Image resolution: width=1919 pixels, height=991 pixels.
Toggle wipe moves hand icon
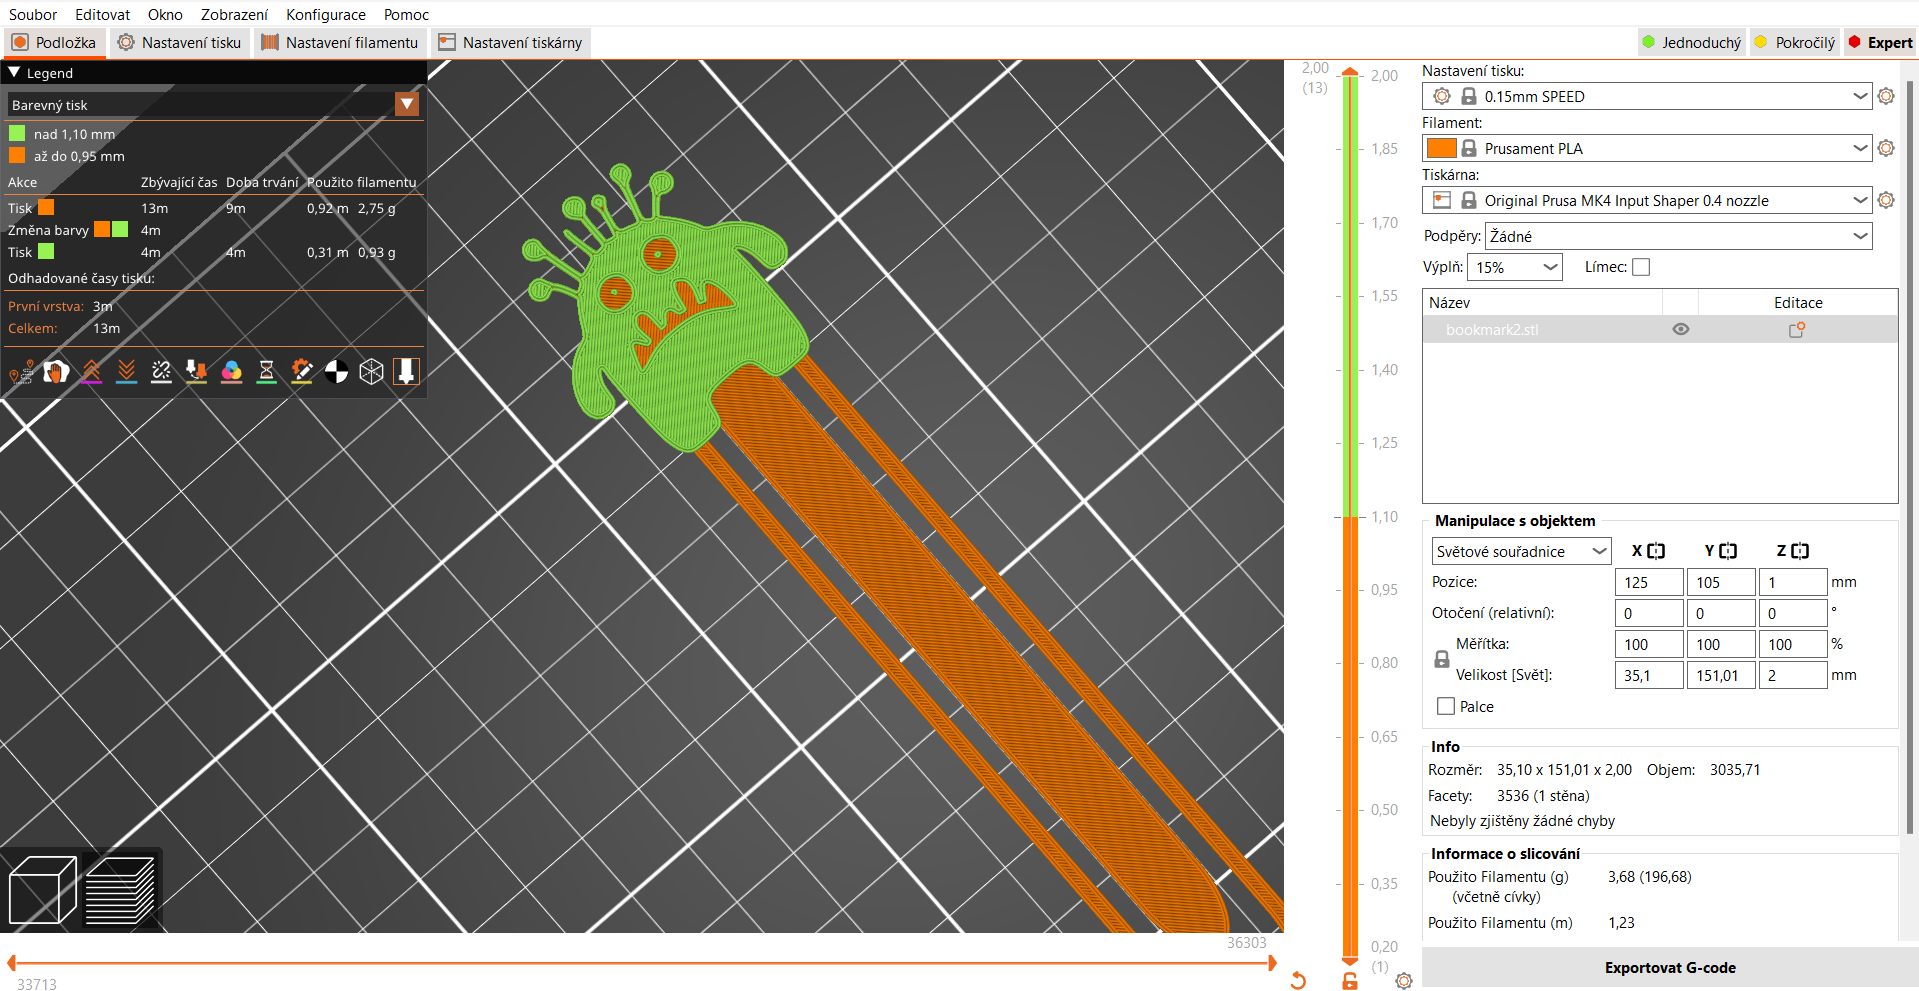[x=56, y=372]
